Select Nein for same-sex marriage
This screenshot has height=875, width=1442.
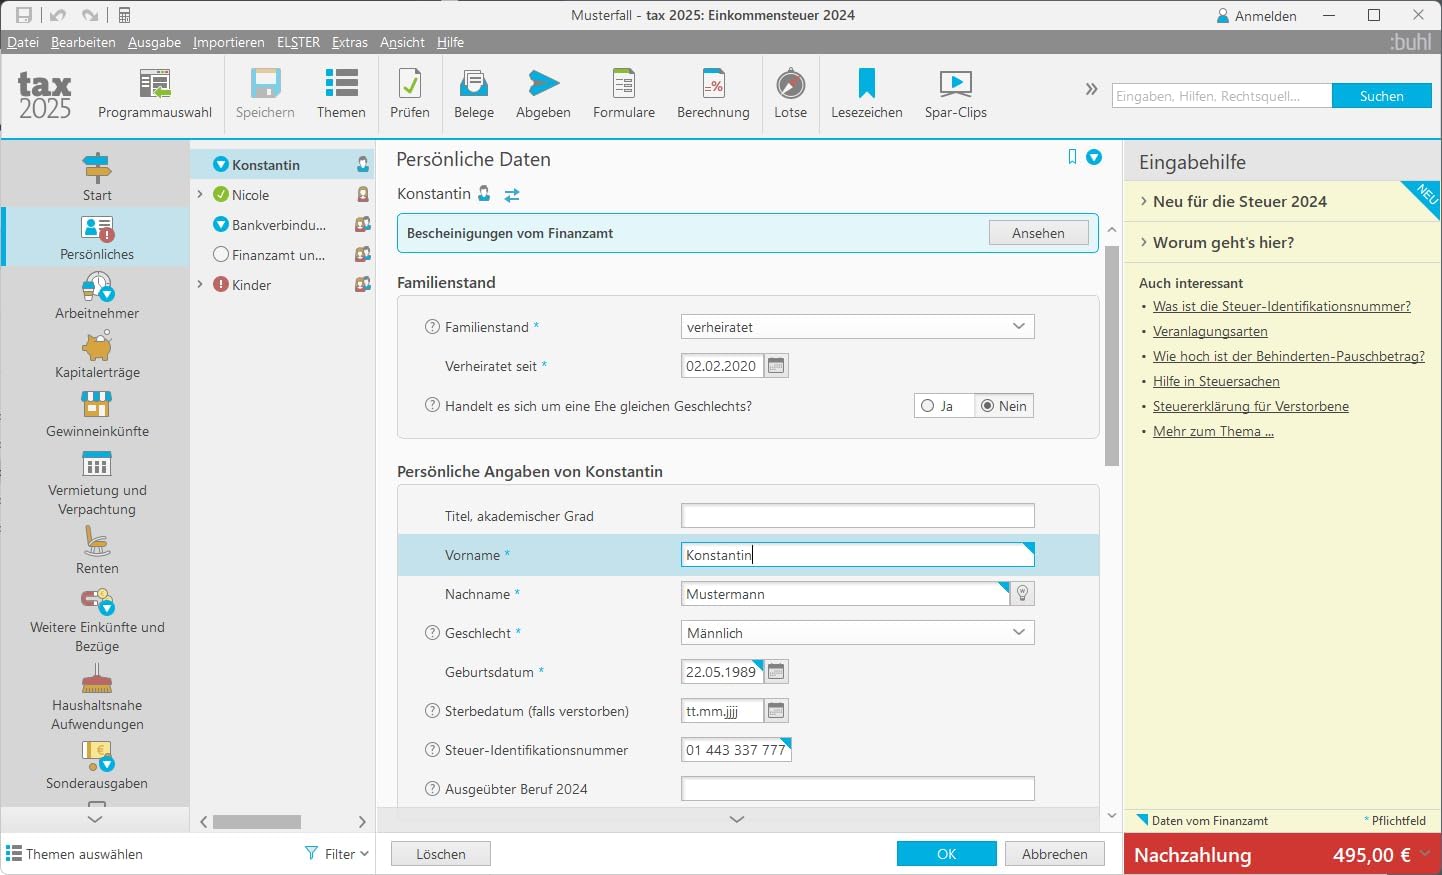(x=1004, y=406)
